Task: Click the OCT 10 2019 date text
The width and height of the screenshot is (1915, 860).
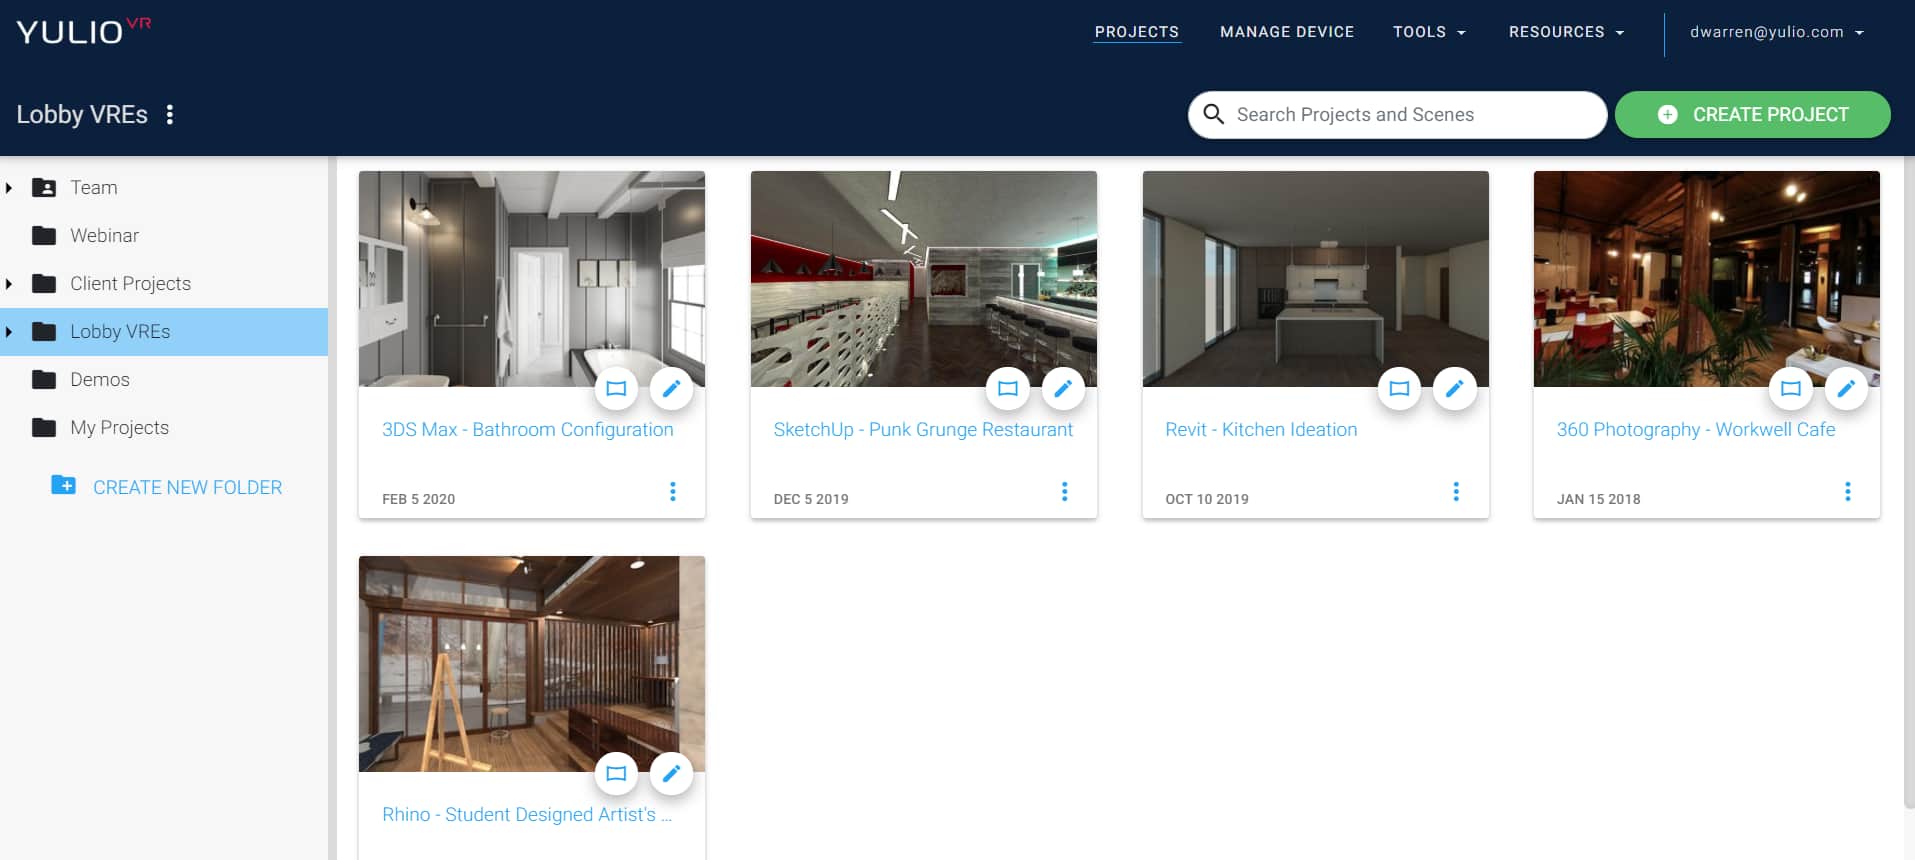Action: (x=1207, y=499)
